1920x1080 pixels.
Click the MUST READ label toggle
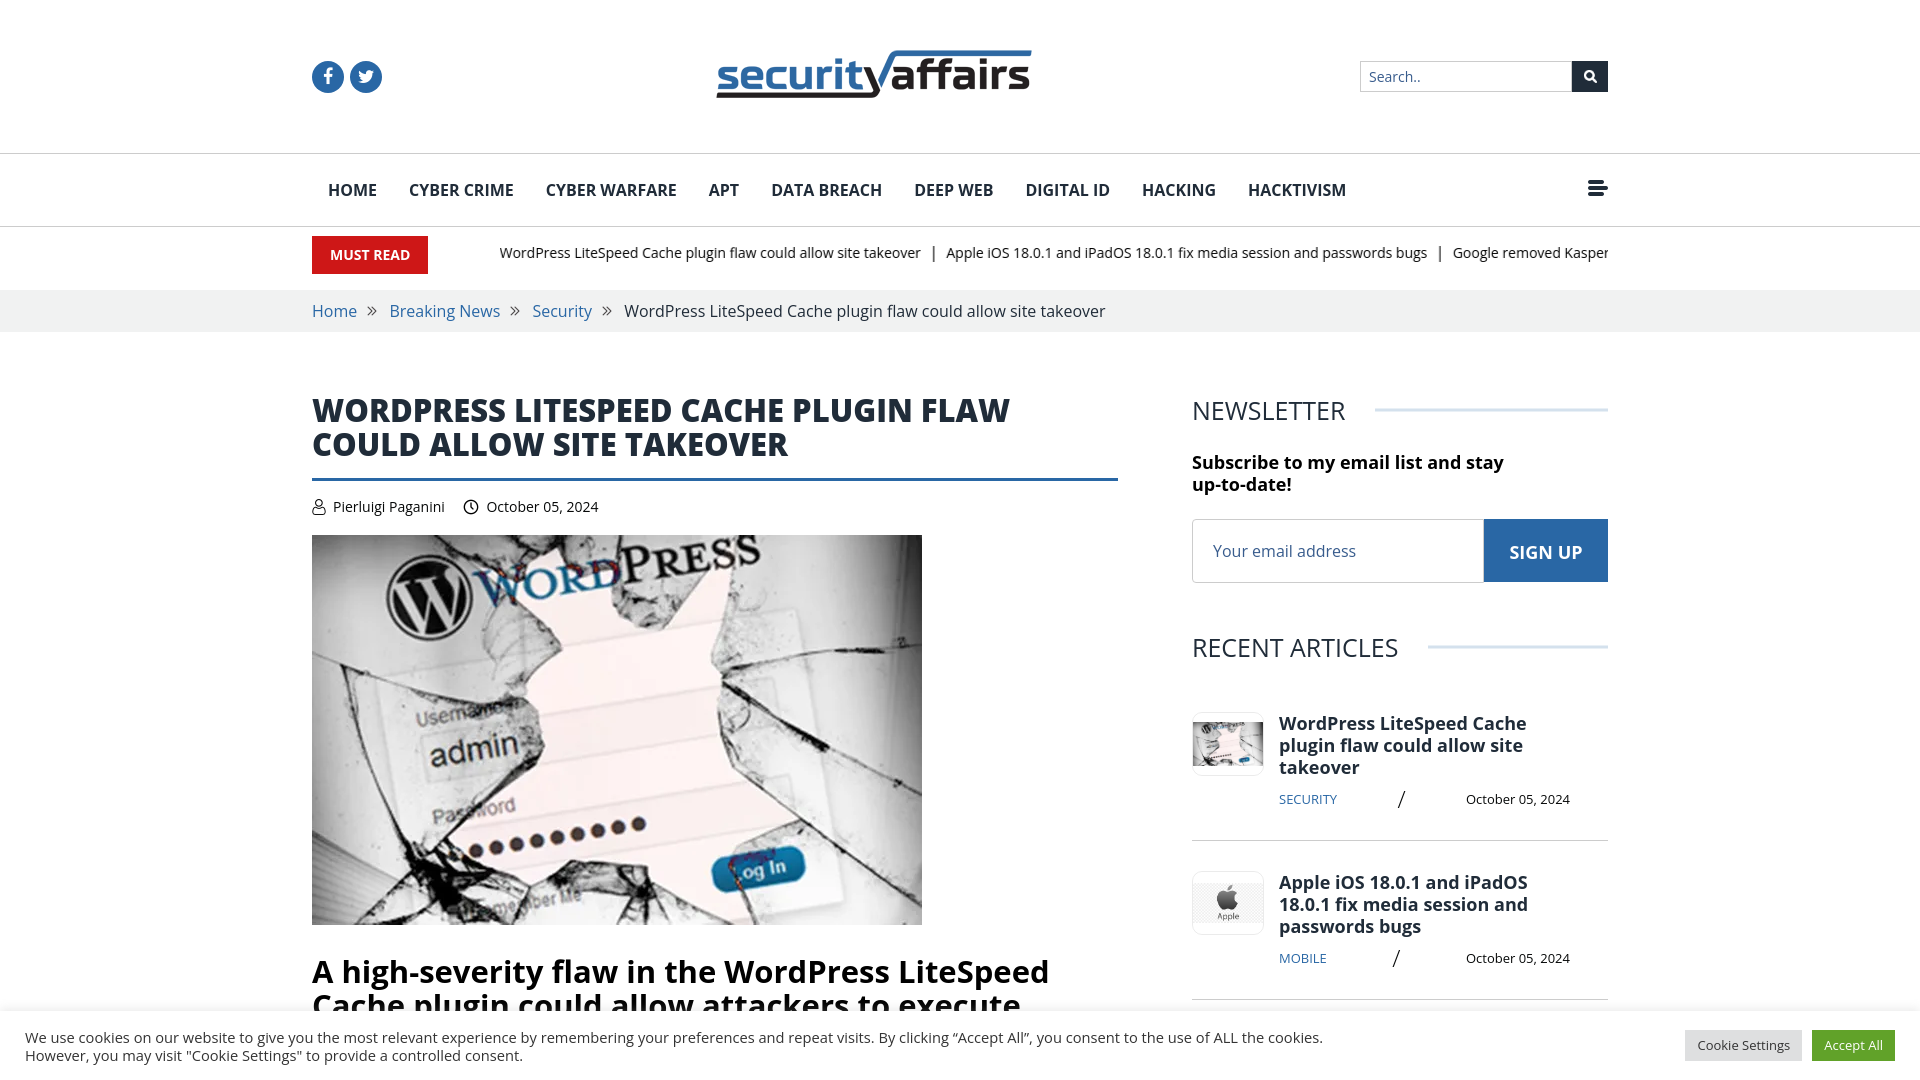pos(369,255)
